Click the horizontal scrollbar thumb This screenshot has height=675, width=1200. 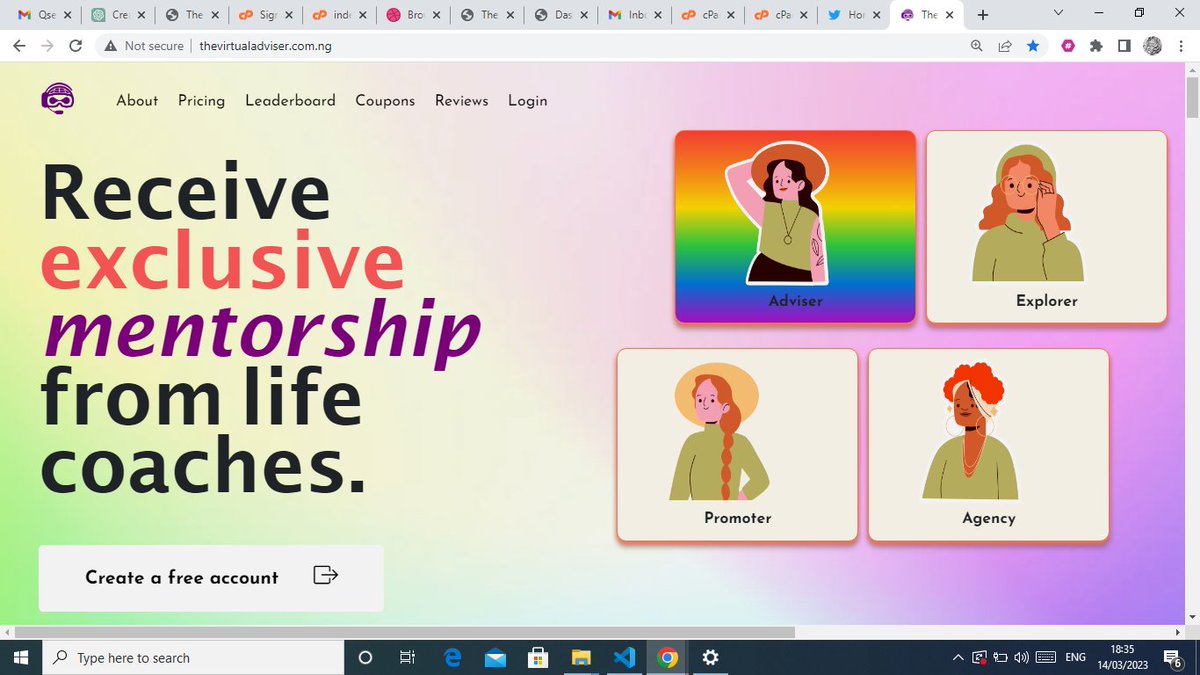[404, 632]
